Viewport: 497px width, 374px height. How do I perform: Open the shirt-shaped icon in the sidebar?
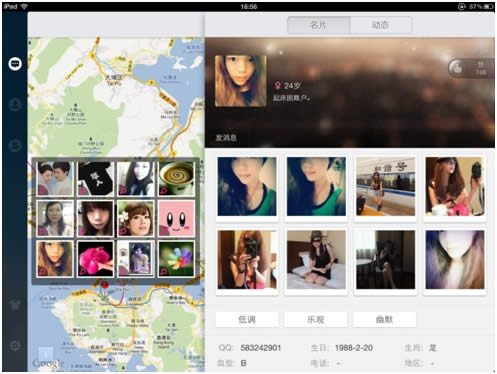click(15, 304)
